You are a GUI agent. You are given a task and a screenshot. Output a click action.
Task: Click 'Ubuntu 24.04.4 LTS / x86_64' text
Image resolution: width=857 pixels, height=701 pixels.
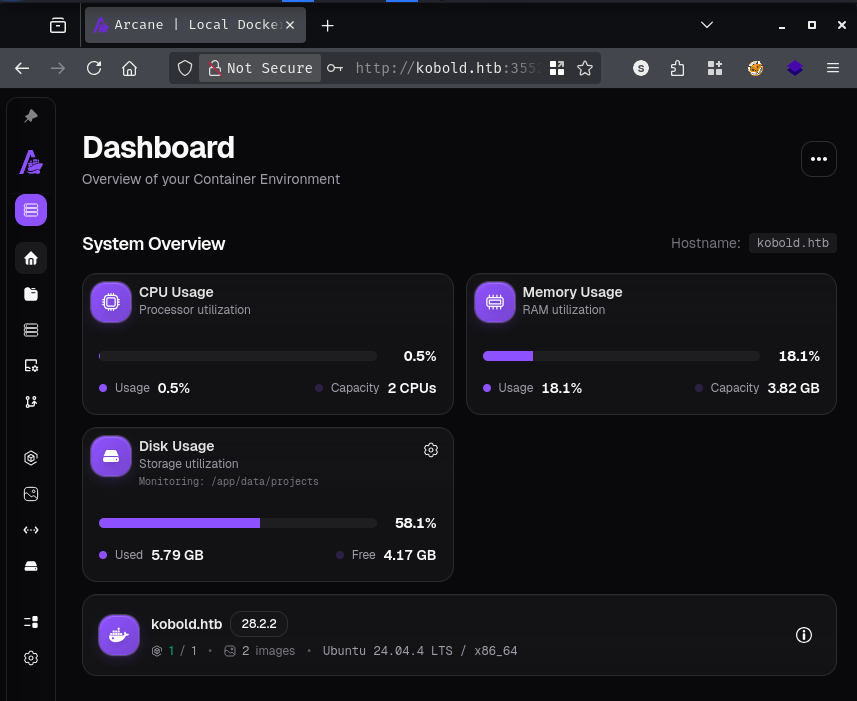(420, 651)
